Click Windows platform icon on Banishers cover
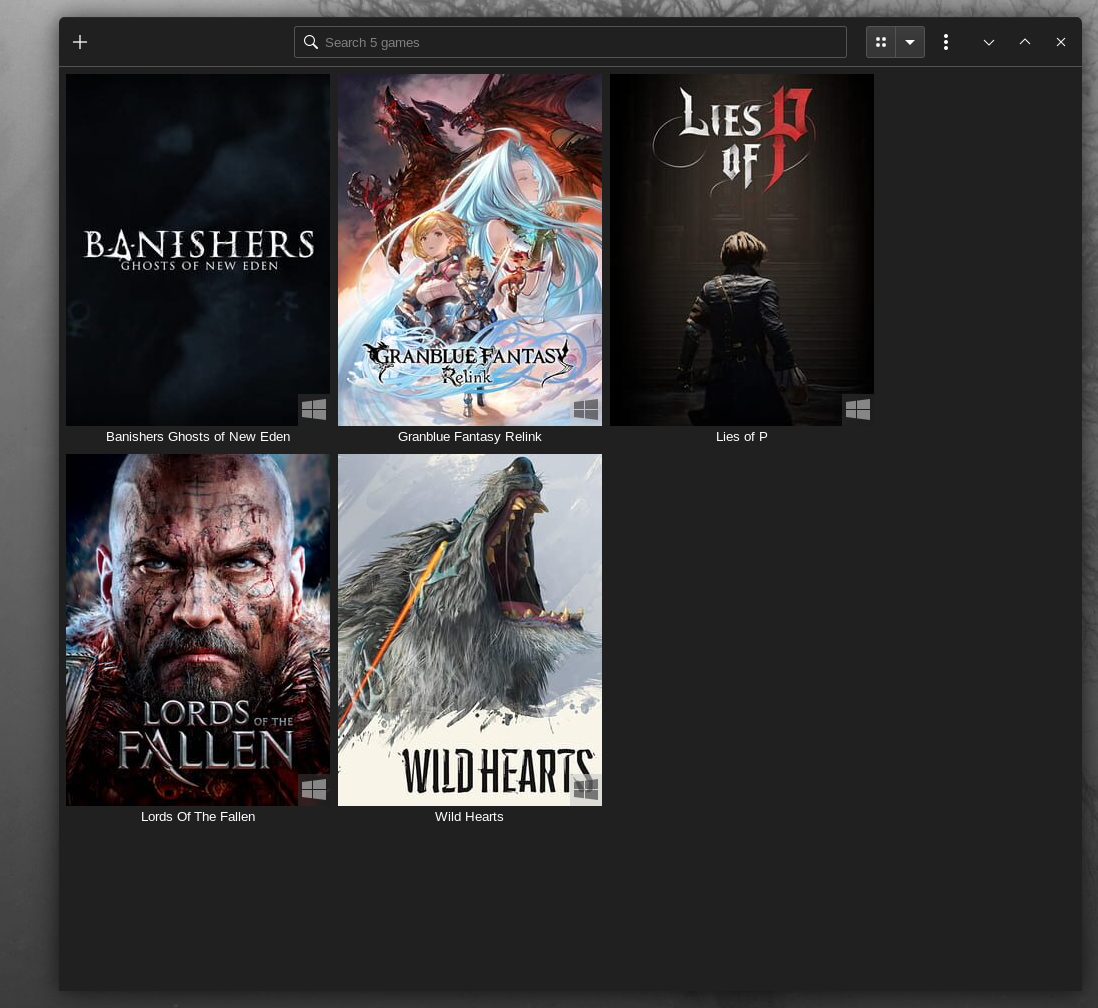This screenshot has width=1098, height=1008. pyautogui.click(x=314, y=410)
